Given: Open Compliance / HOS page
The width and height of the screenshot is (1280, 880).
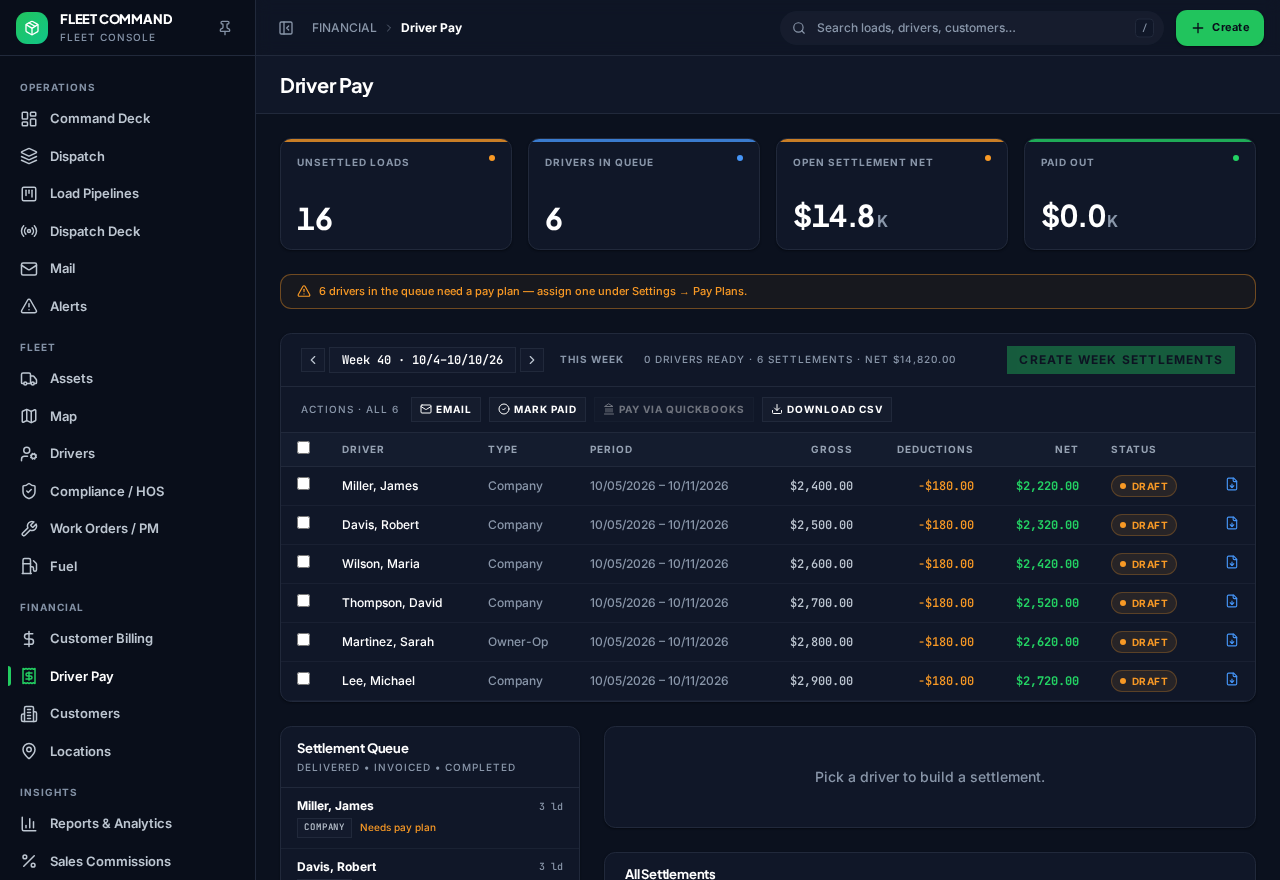Looking at the screenshot, I should (128, 491).
